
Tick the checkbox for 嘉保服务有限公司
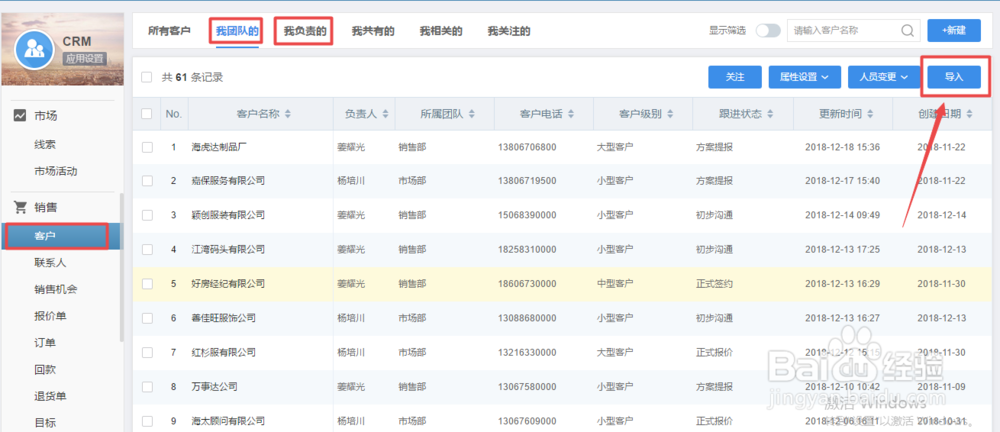(147, 181)
